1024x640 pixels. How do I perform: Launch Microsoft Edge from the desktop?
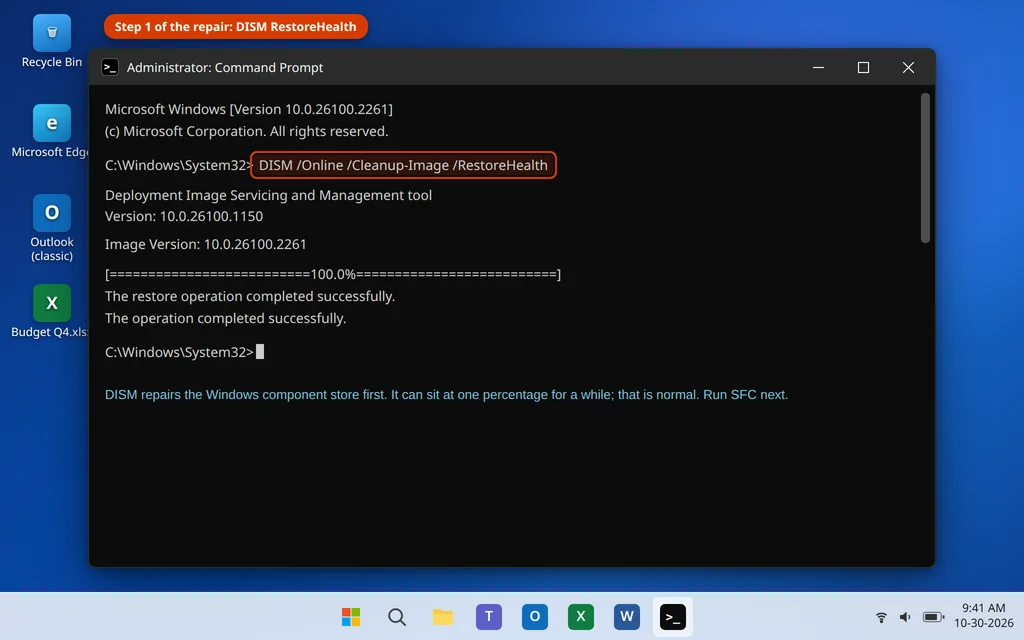coord(52,131)
